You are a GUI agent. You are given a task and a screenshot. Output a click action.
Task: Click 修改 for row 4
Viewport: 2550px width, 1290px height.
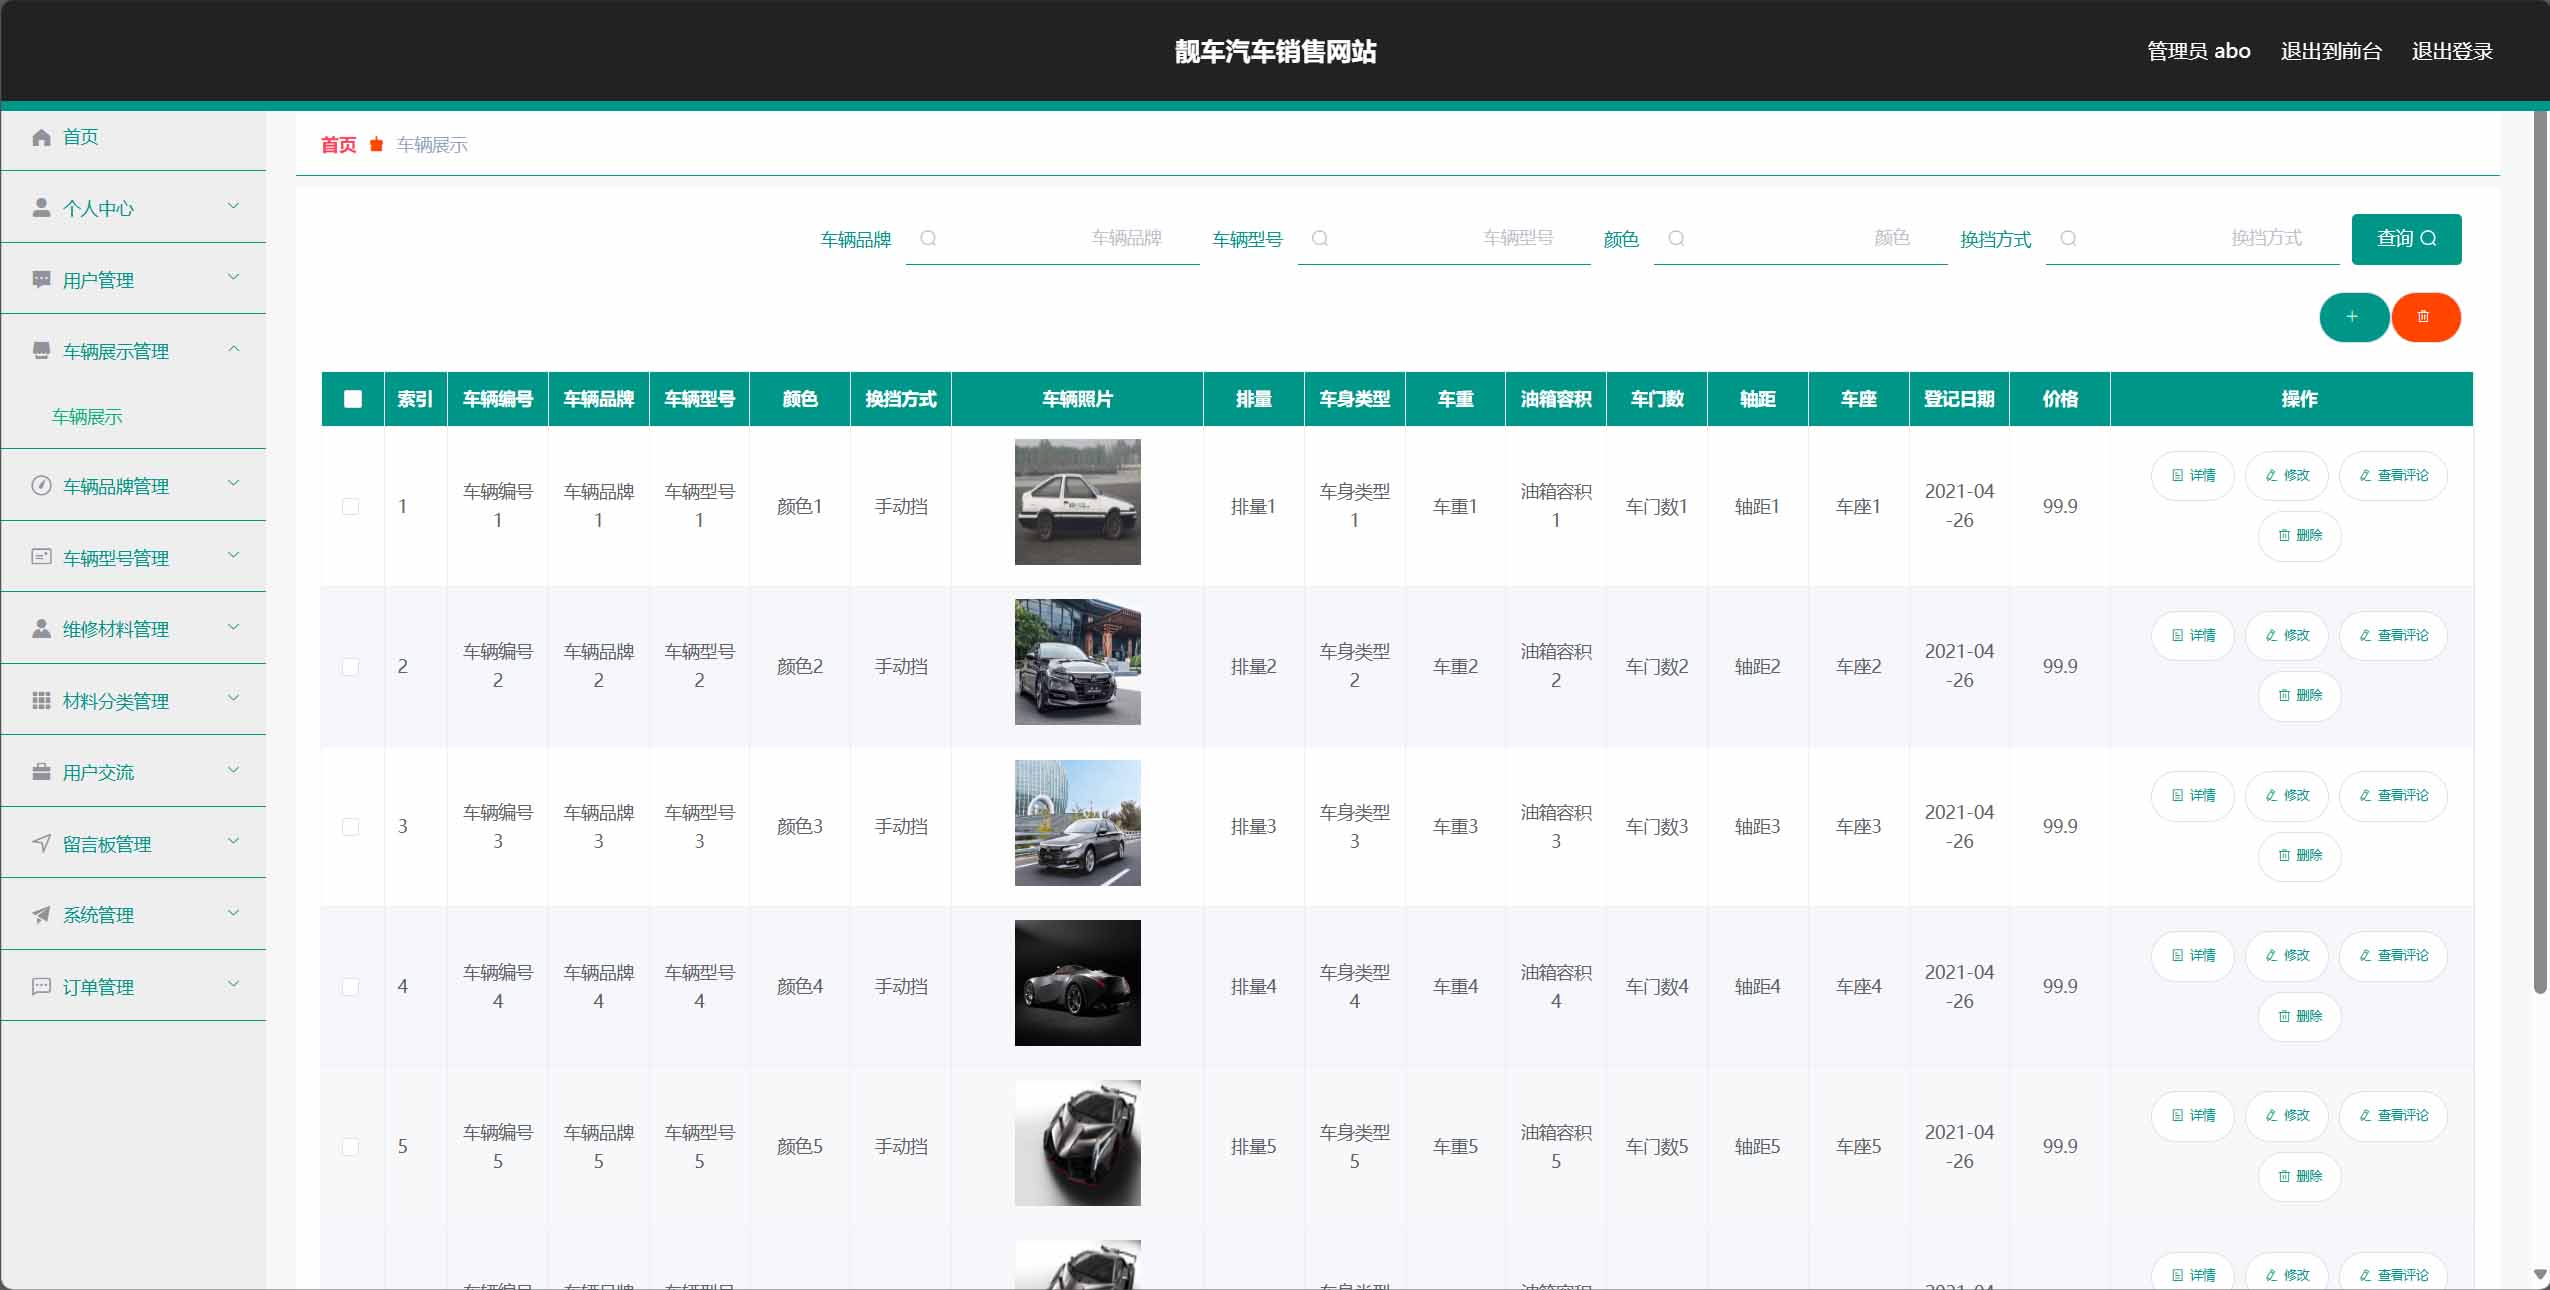pos(2287,955)
